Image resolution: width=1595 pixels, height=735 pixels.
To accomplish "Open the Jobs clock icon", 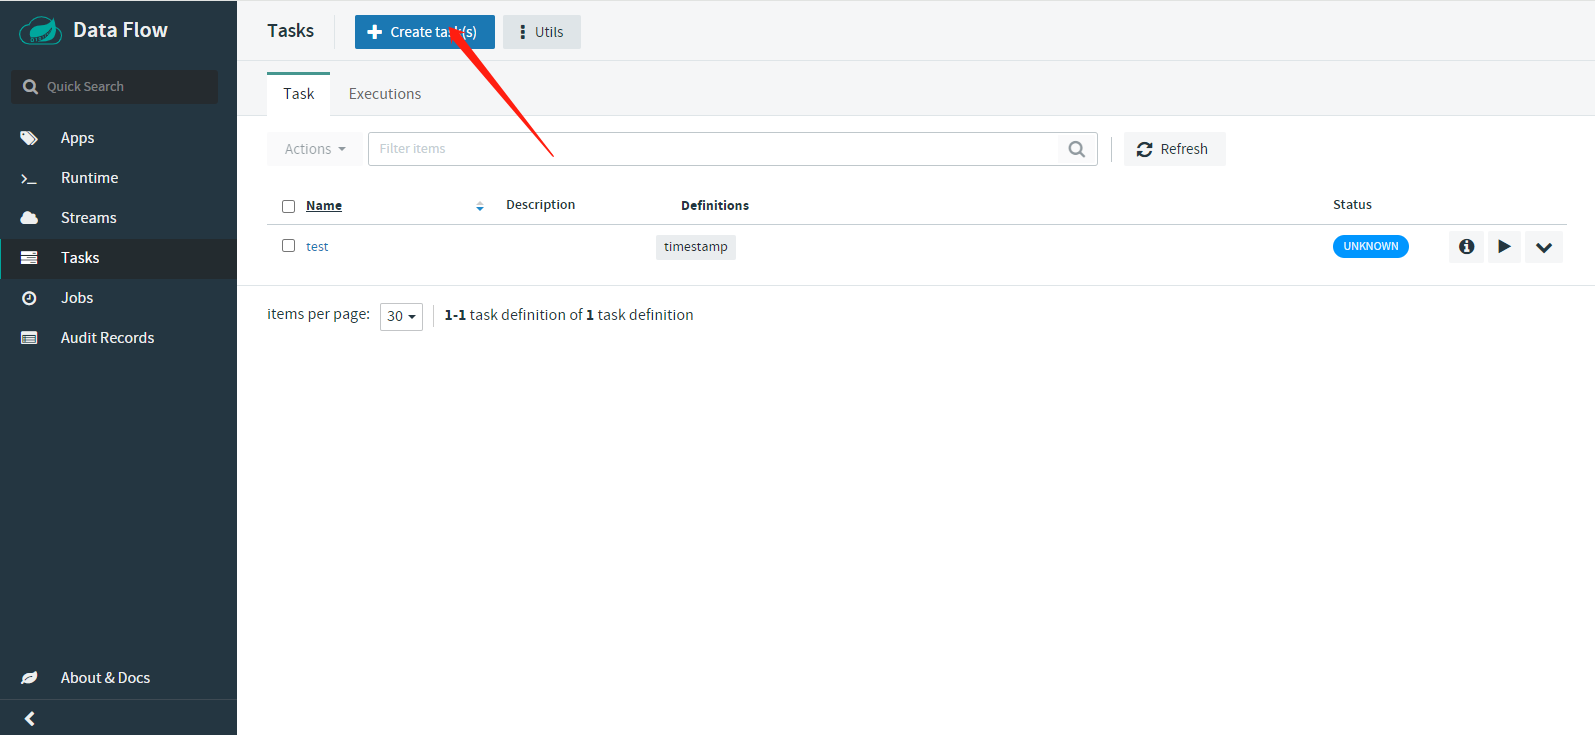I will point(29,298).
